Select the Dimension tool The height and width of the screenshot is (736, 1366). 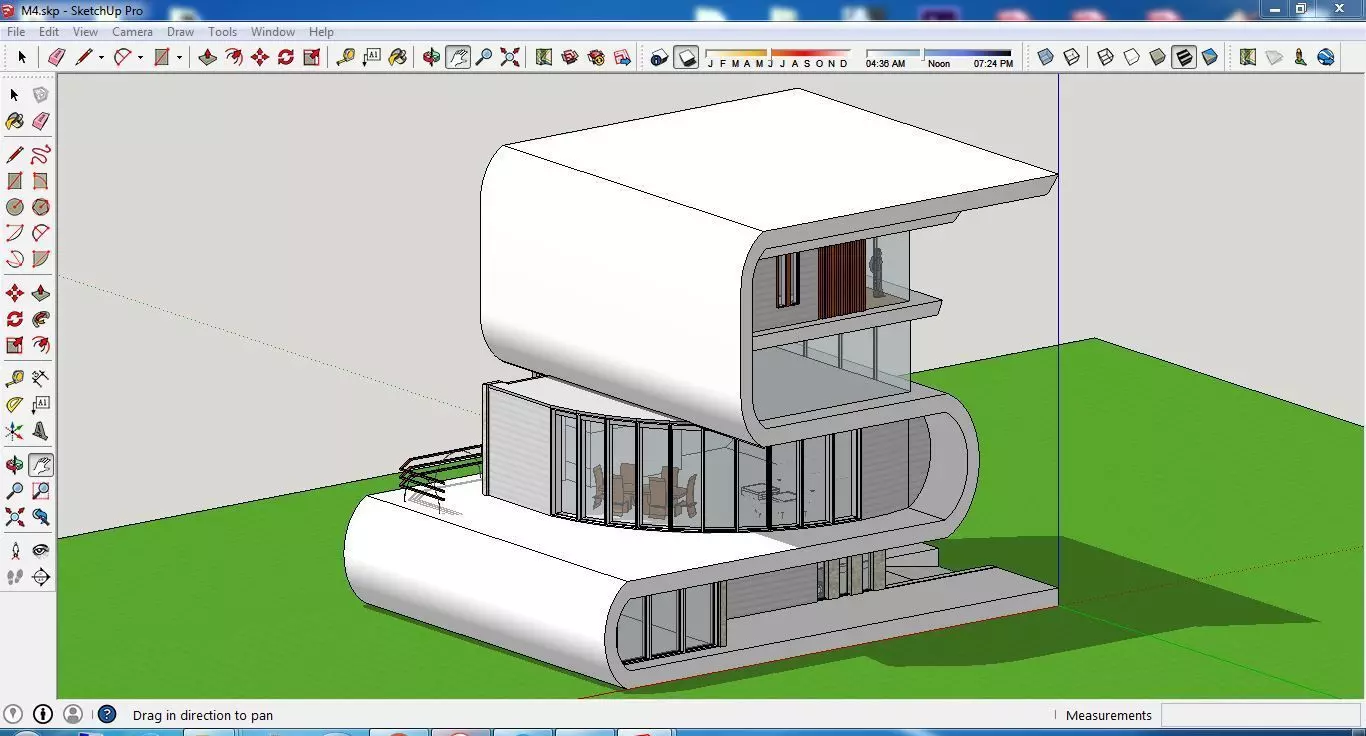click(x=40, y=378)
